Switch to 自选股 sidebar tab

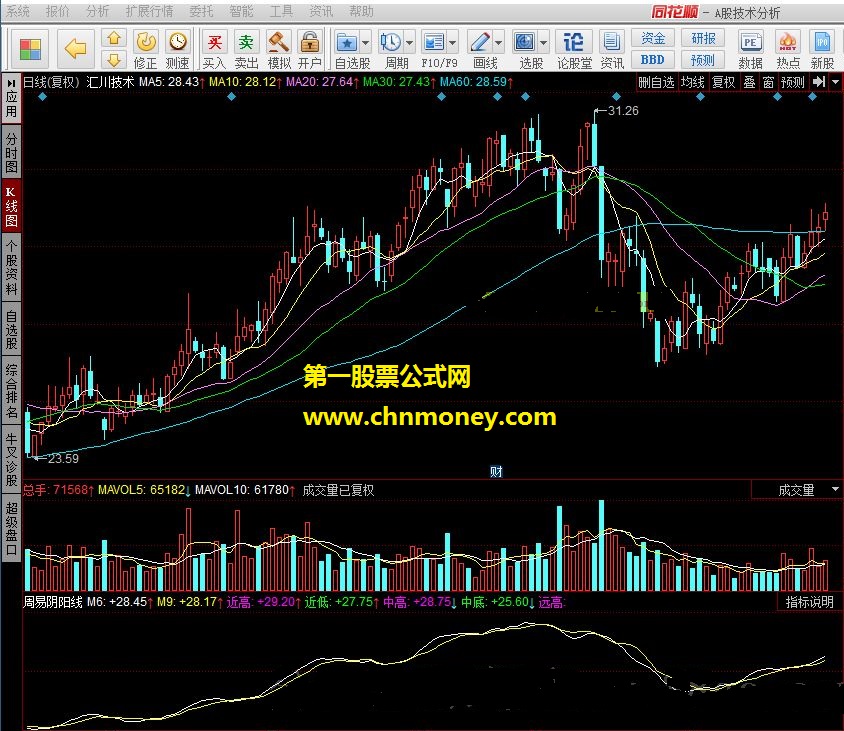11,329
